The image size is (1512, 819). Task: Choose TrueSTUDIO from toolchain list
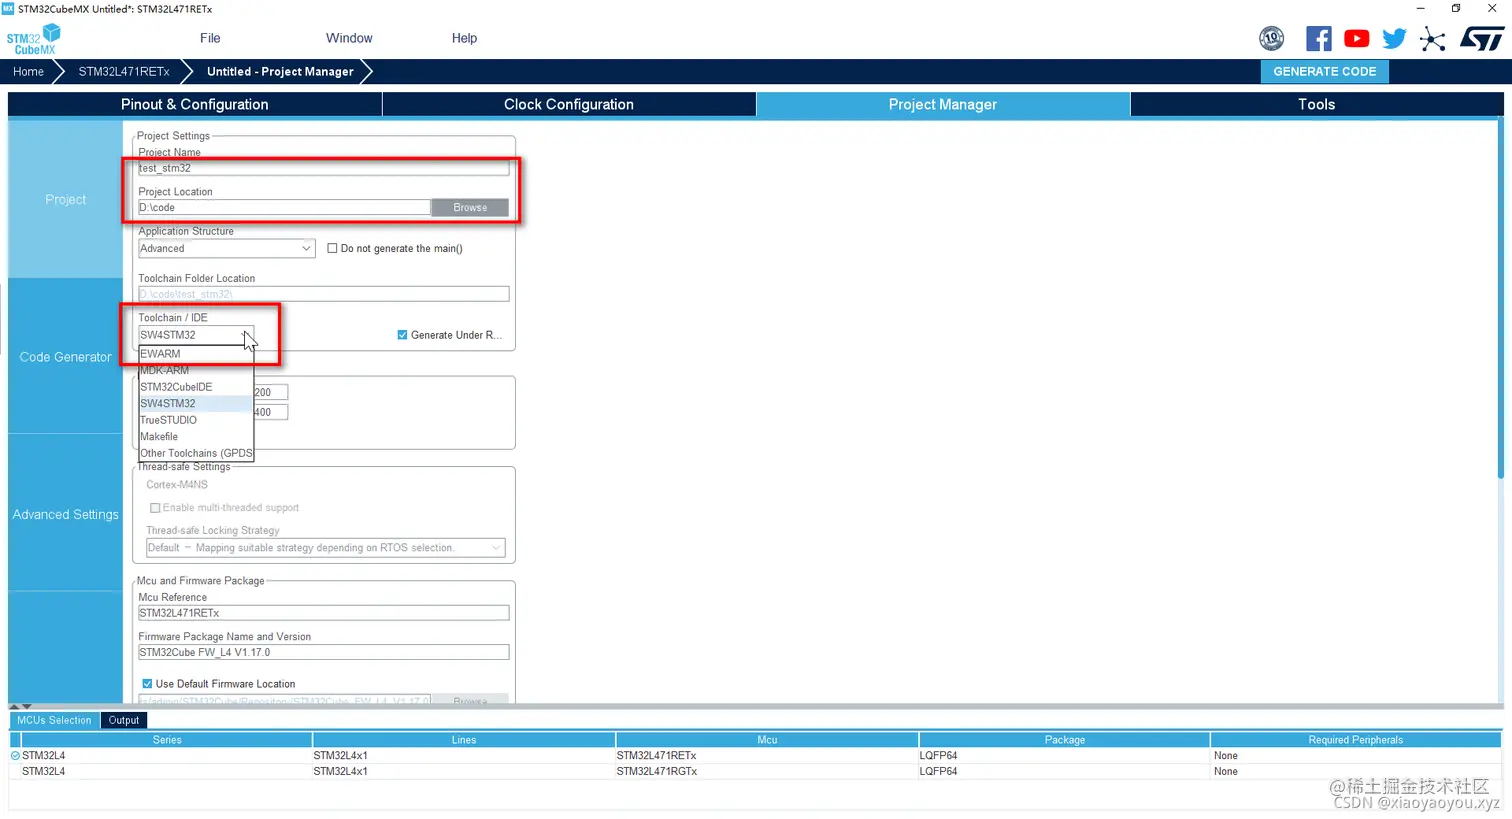[196, 420]
